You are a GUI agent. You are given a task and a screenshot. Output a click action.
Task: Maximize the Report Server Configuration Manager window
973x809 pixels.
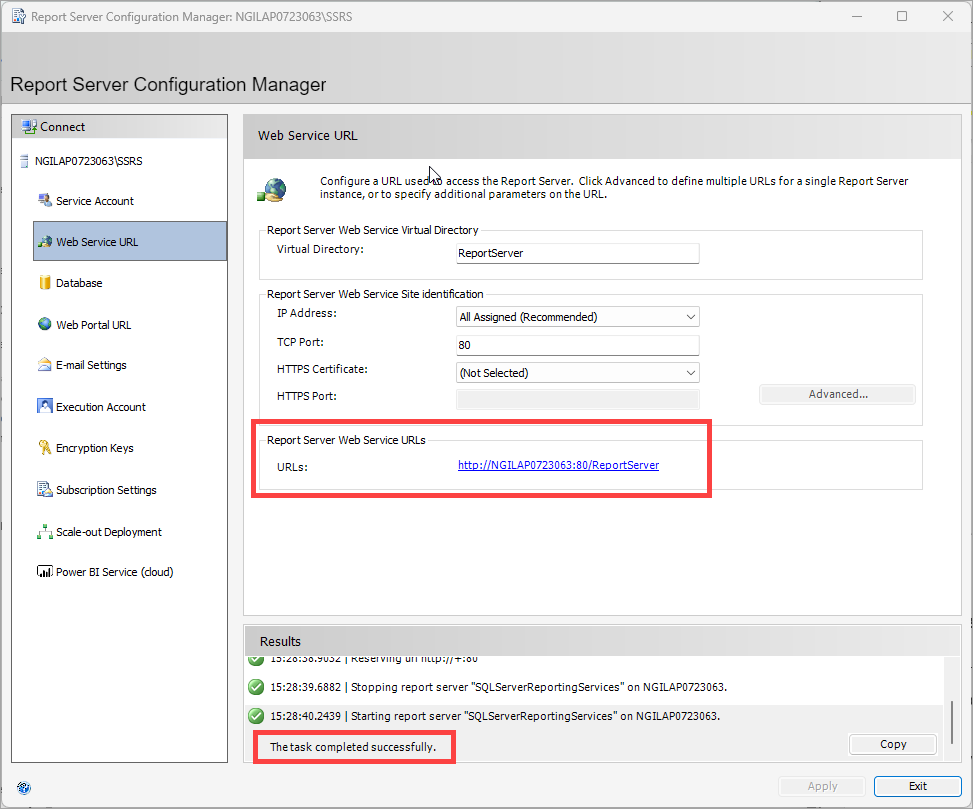pos(902,16)
